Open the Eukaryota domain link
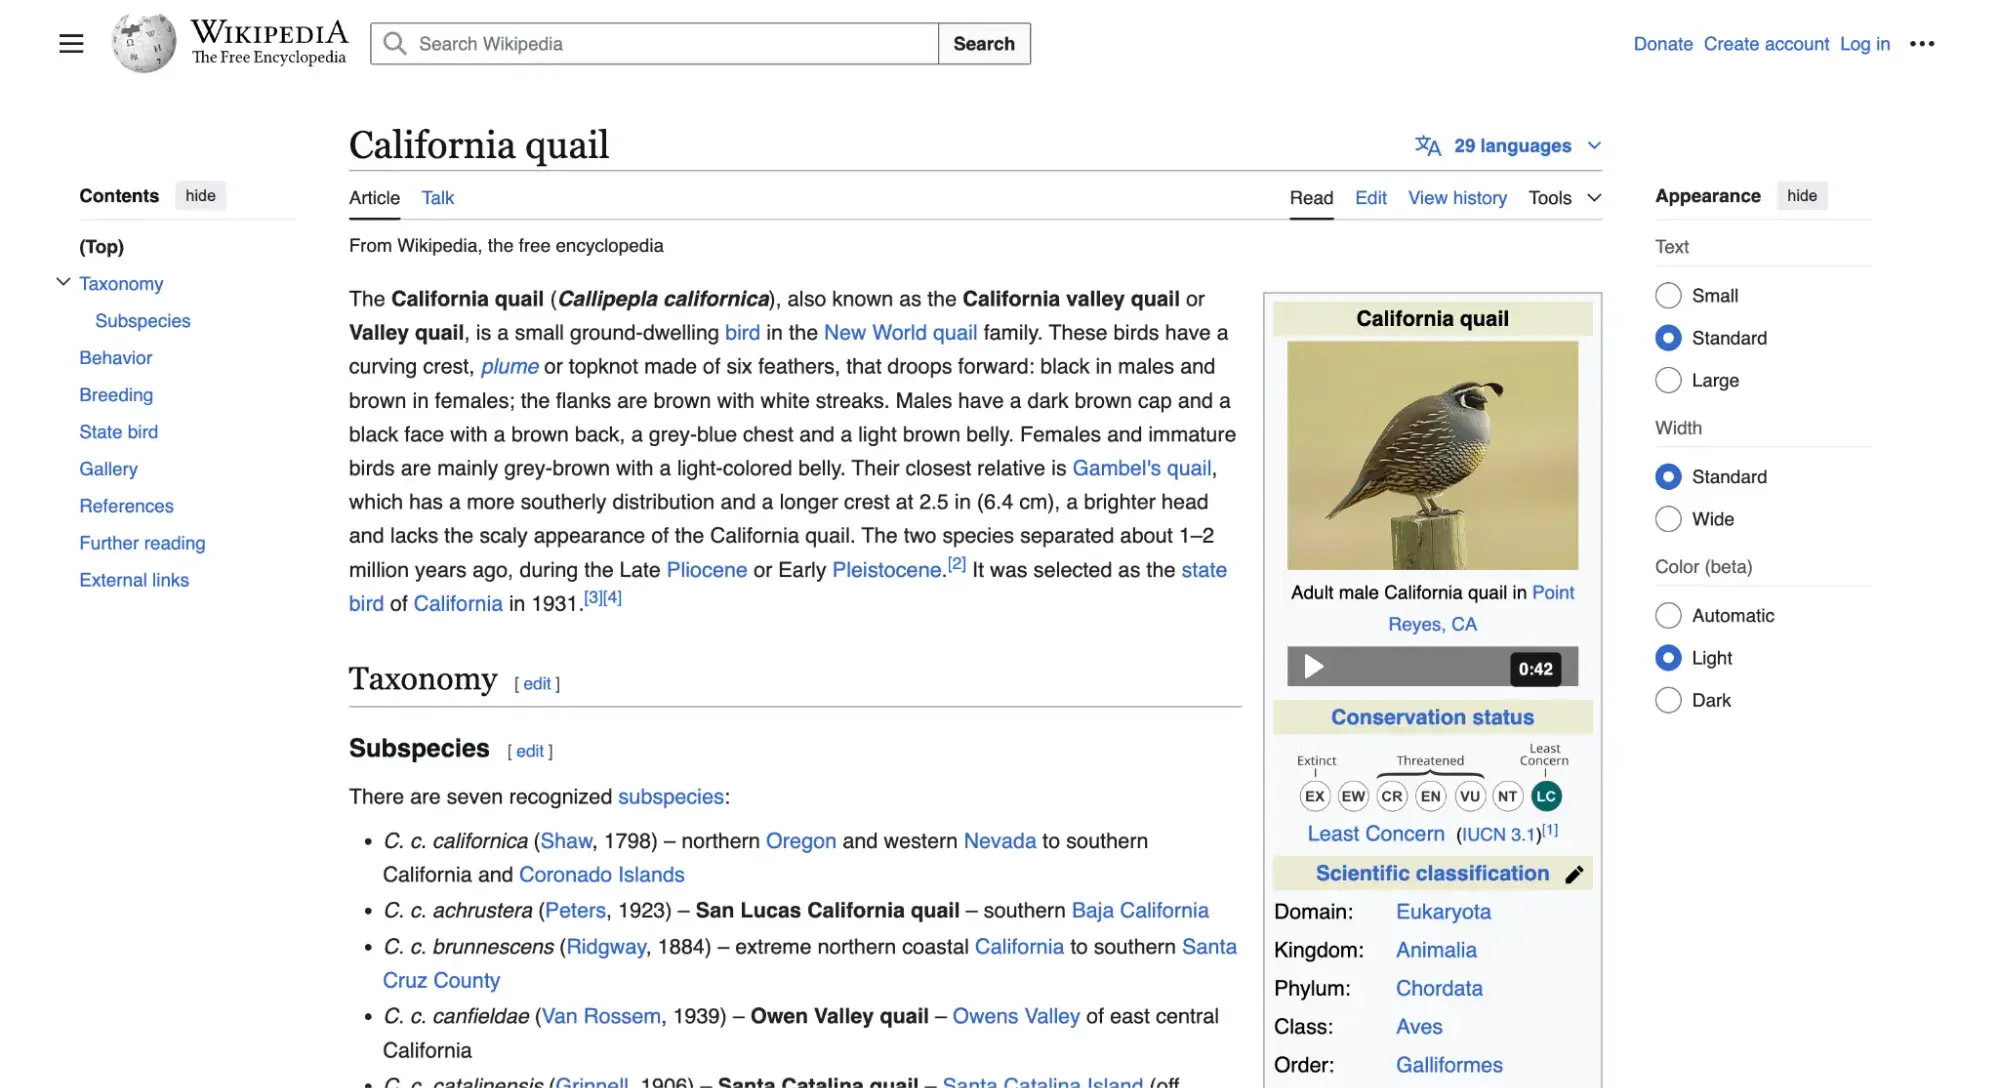The image size is (1999, 1089). click(x=1443, y=913)
